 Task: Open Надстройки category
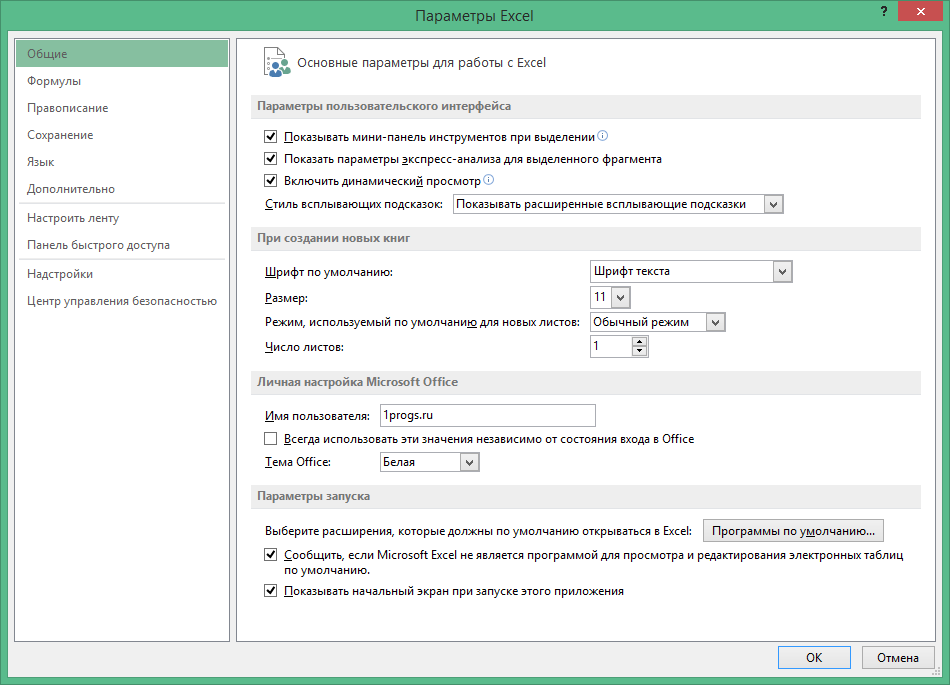[x=122, y=274]
